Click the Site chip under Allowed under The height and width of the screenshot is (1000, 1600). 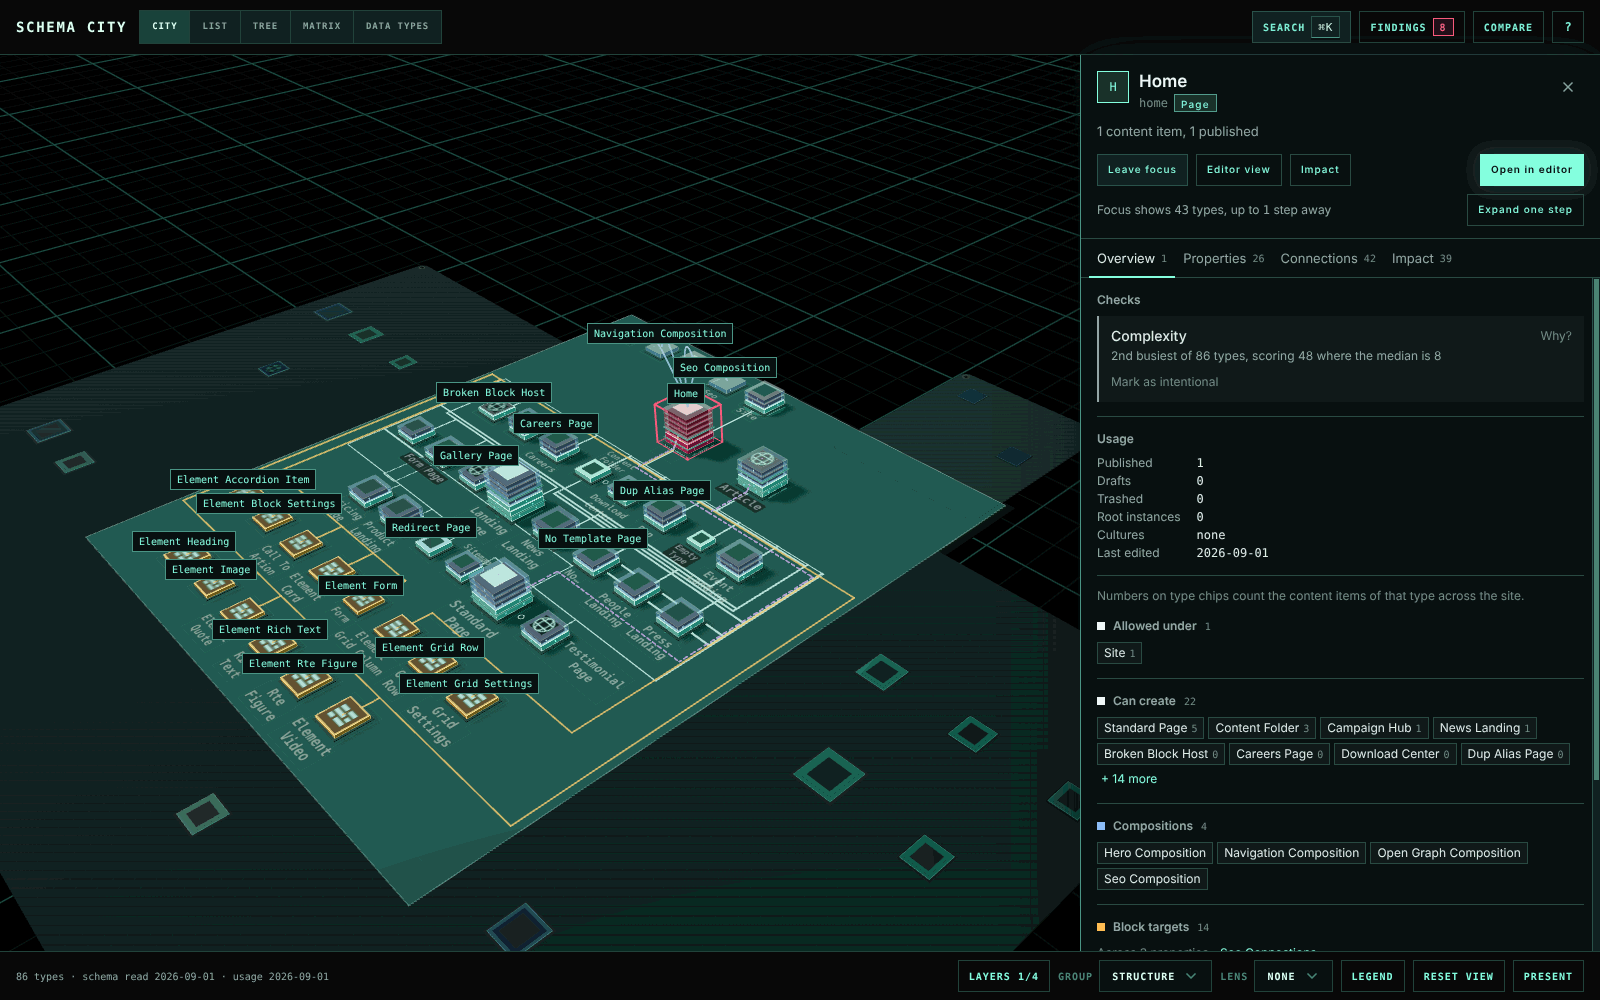[1119, 653]
